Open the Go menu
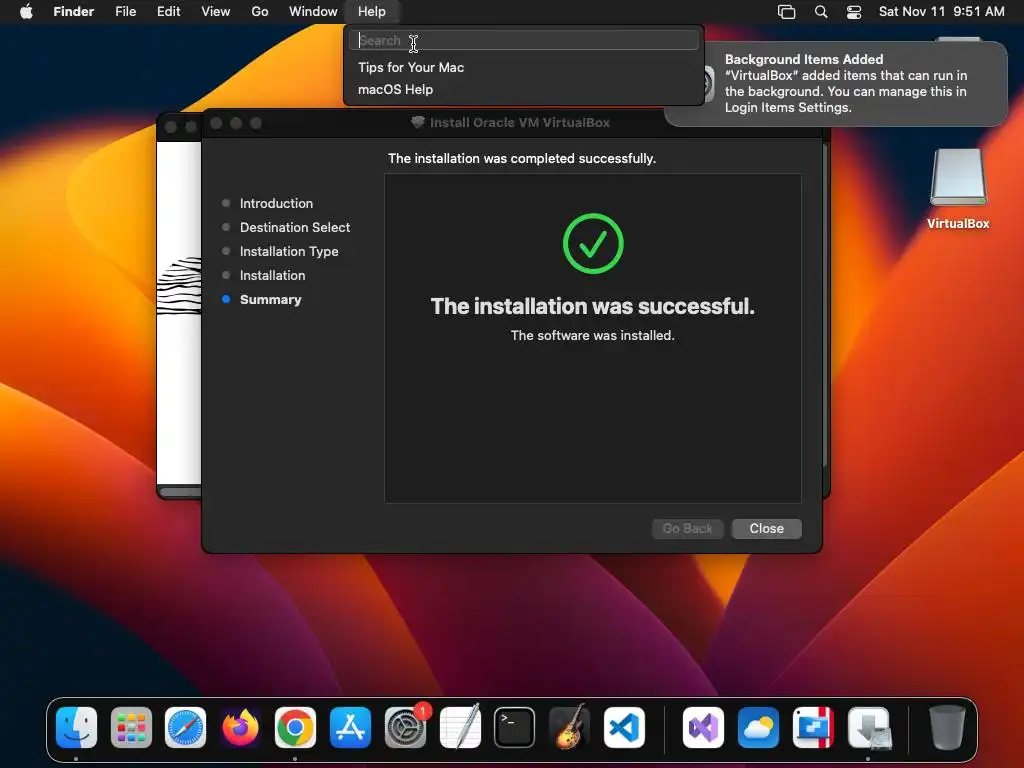This screenshot has height=768, width=1024. 260,12
